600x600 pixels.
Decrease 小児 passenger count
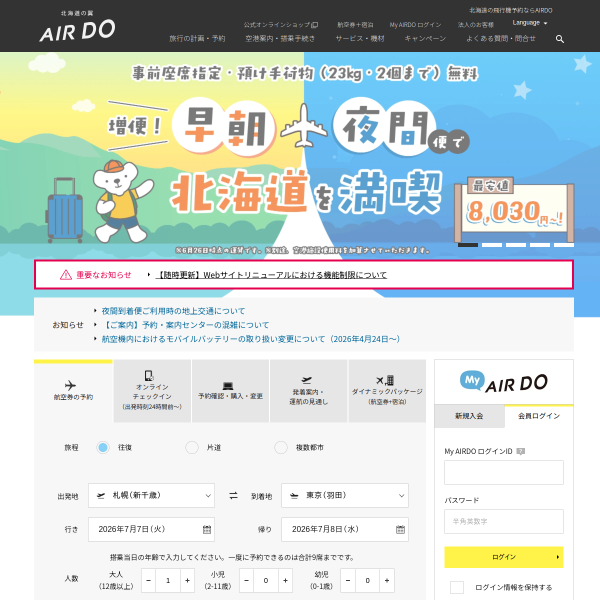coord(246,580)
